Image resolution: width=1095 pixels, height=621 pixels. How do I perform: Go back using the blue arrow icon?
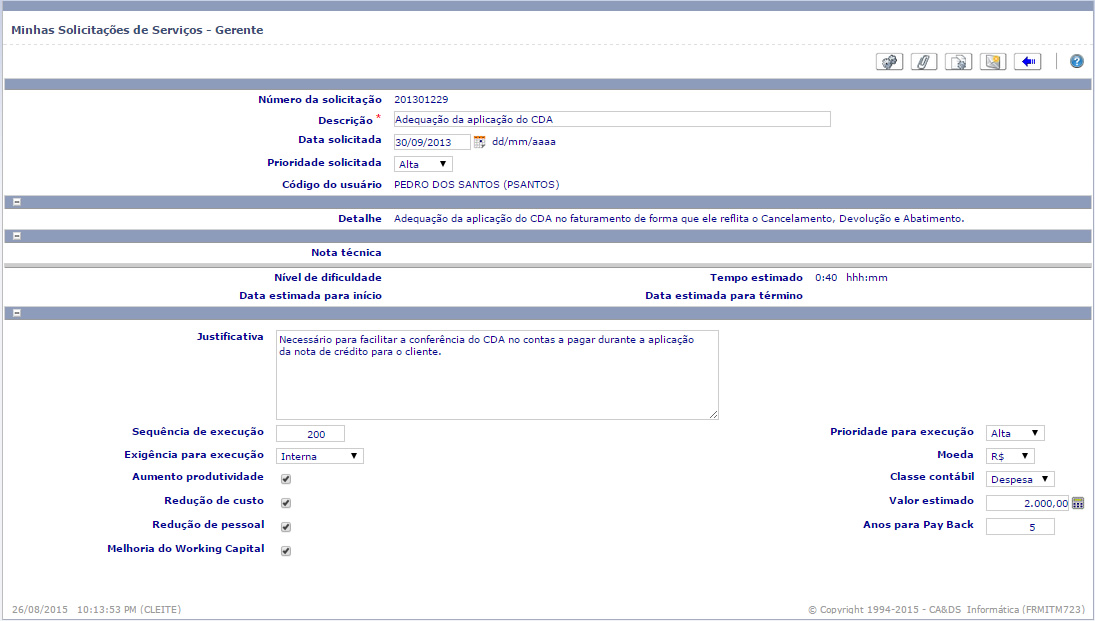pos(1027,62)
